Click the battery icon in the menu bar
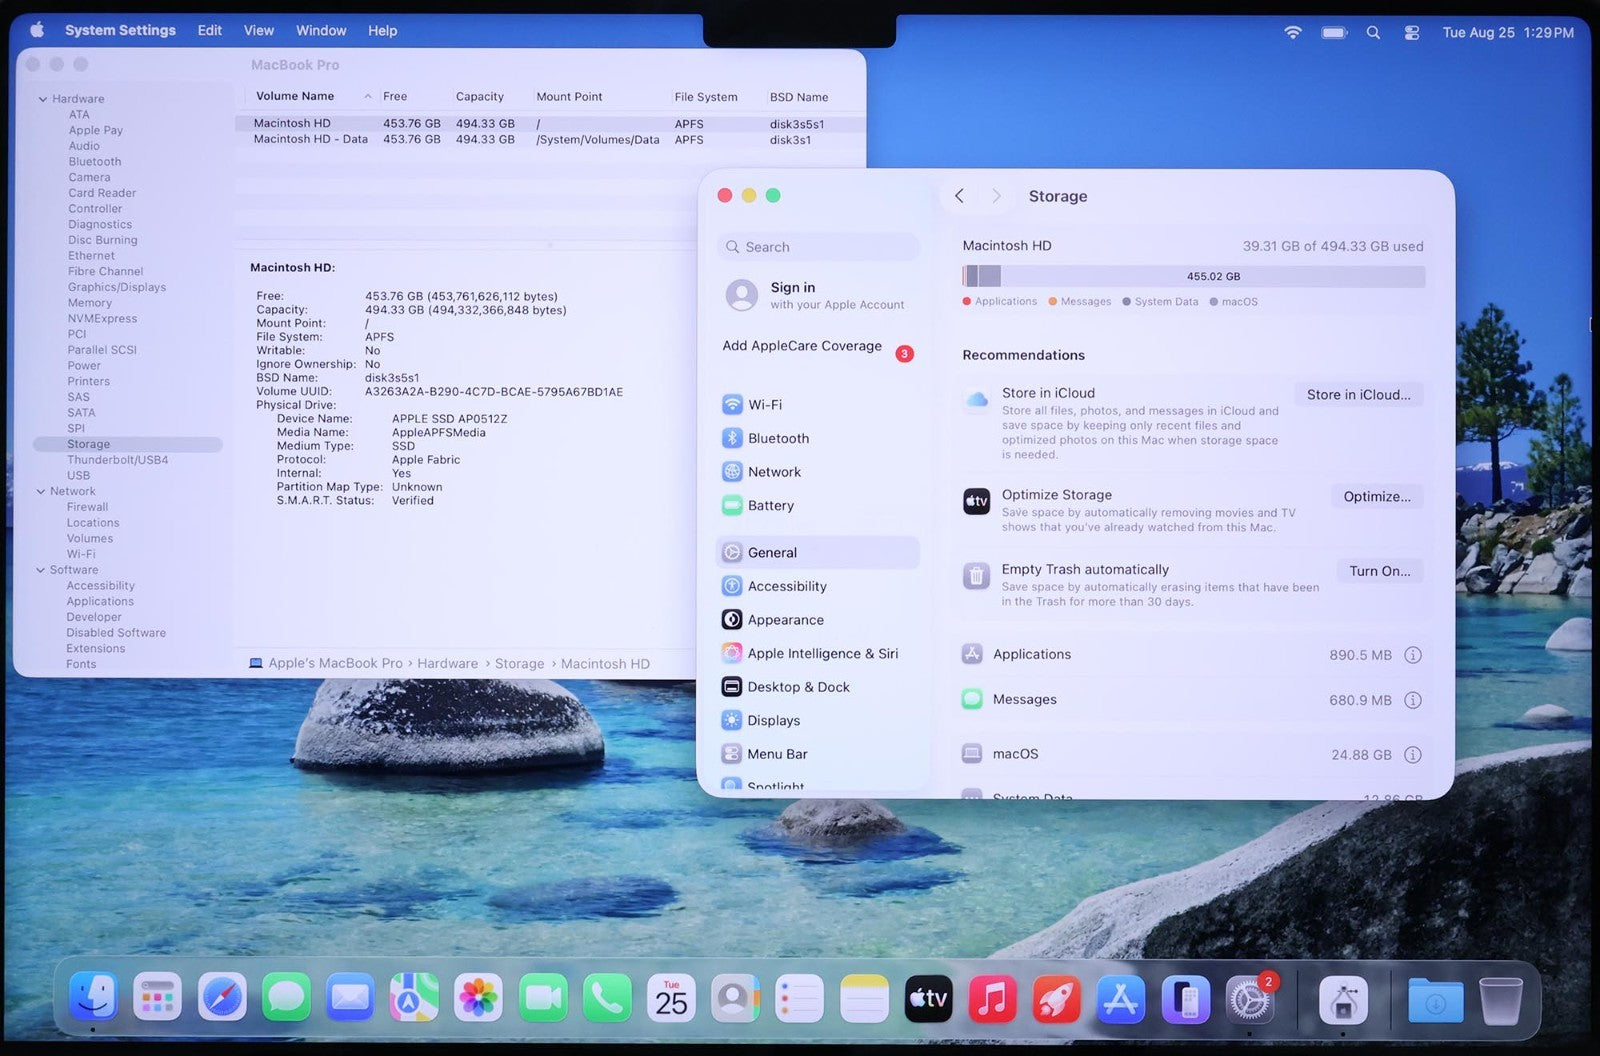1600x1056 pixels. coord(1334,32)
